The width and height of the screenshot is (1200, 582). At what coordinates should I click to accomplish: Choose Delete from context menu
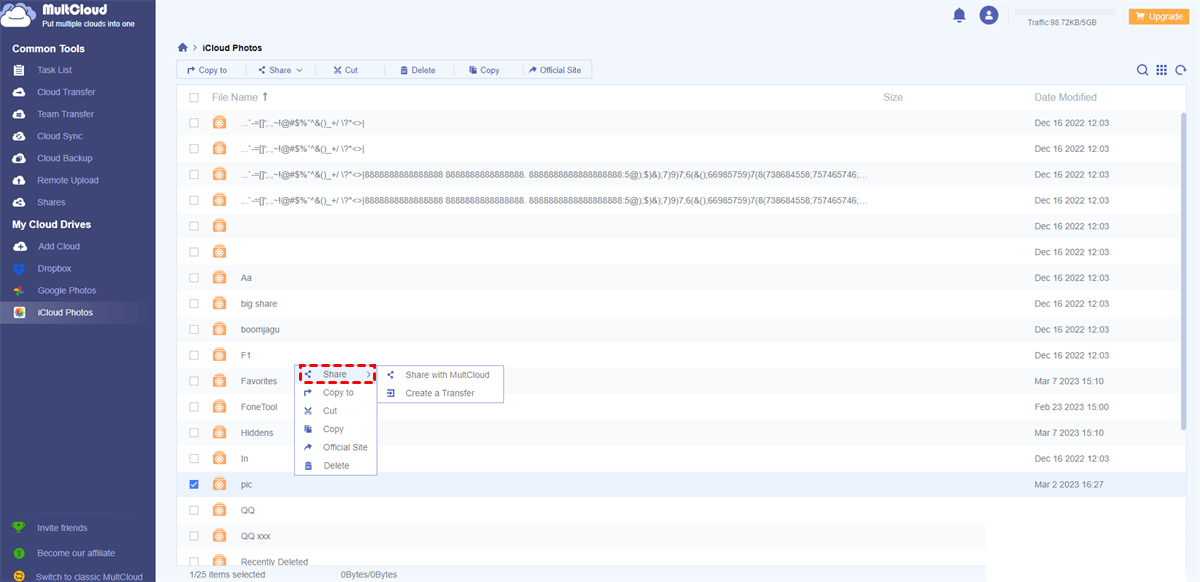[336, 466]
